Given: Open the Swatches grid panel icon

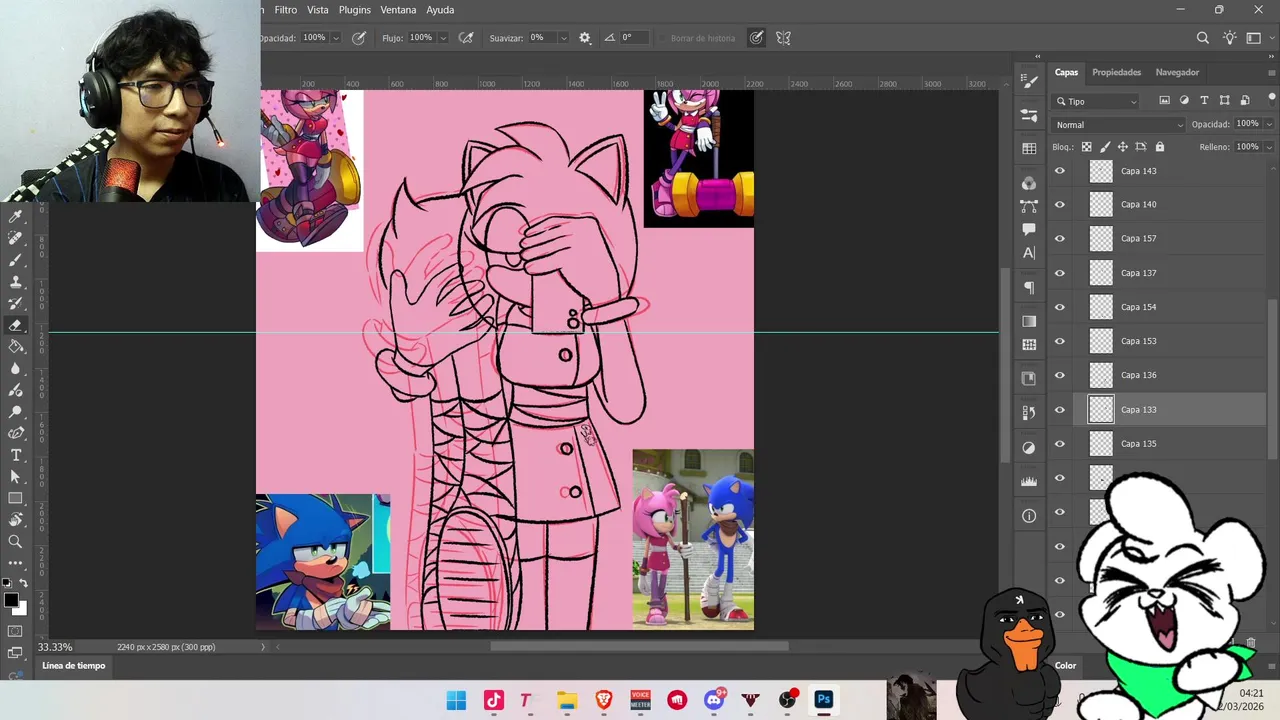Looking at the screenshot, I should click(1029, 149).
